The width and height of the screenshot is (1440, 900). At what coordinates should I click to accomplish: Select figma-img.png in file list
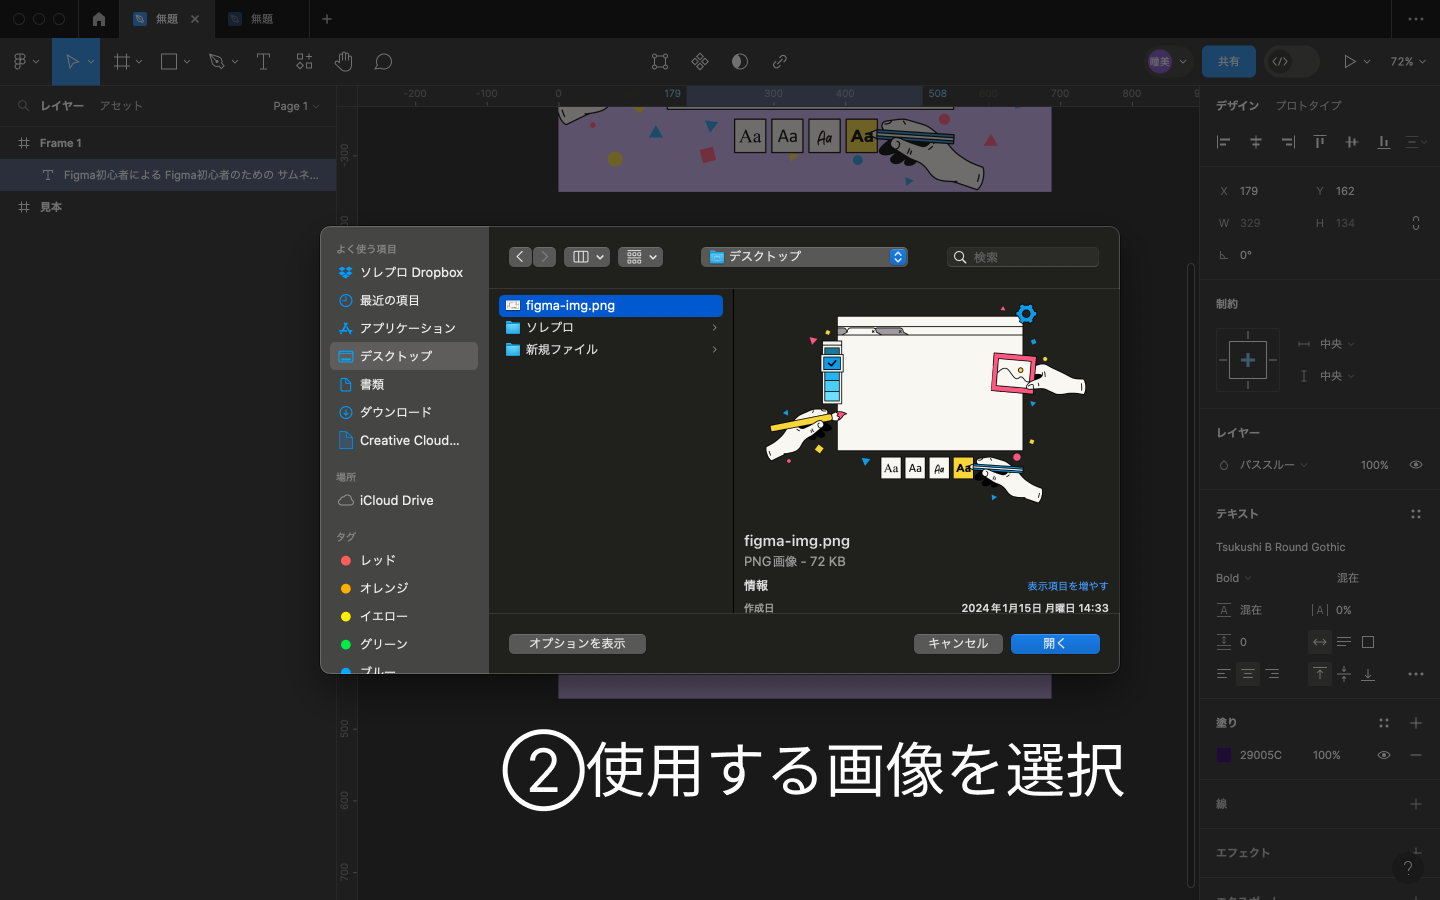[610, 306]
